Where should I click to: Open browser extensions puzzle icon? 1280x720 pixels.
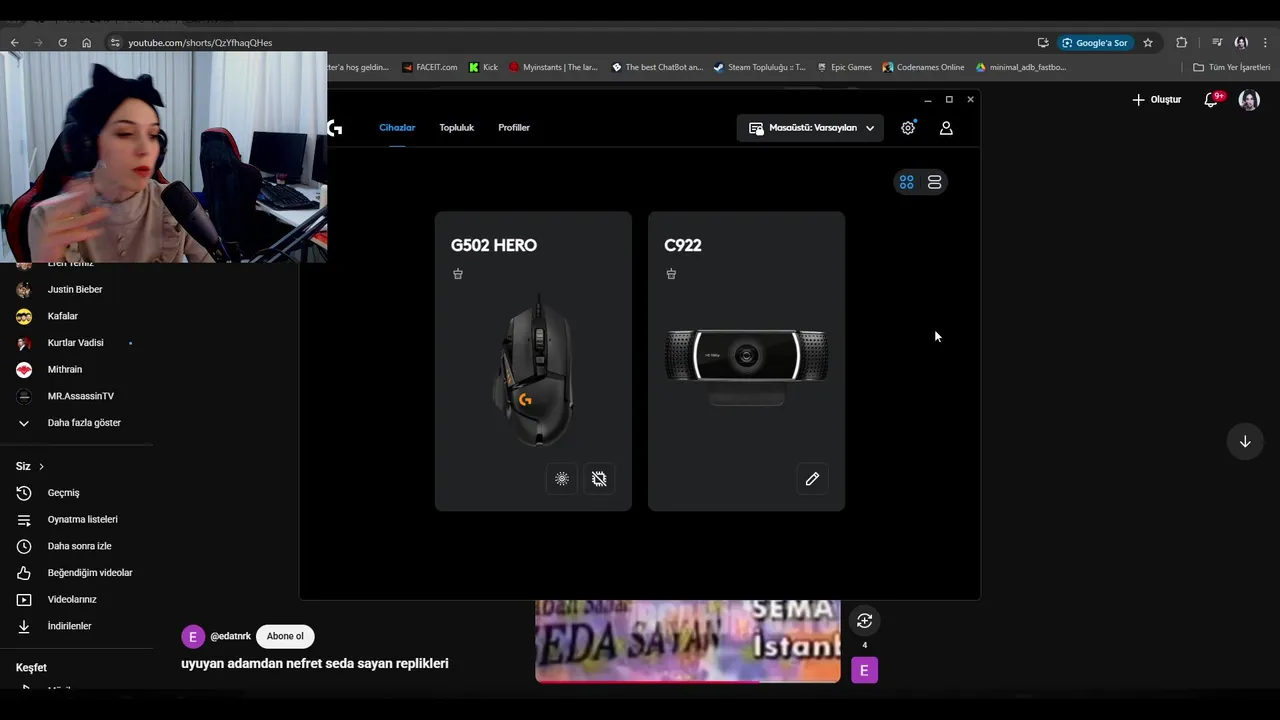[x=1182, y=43]
